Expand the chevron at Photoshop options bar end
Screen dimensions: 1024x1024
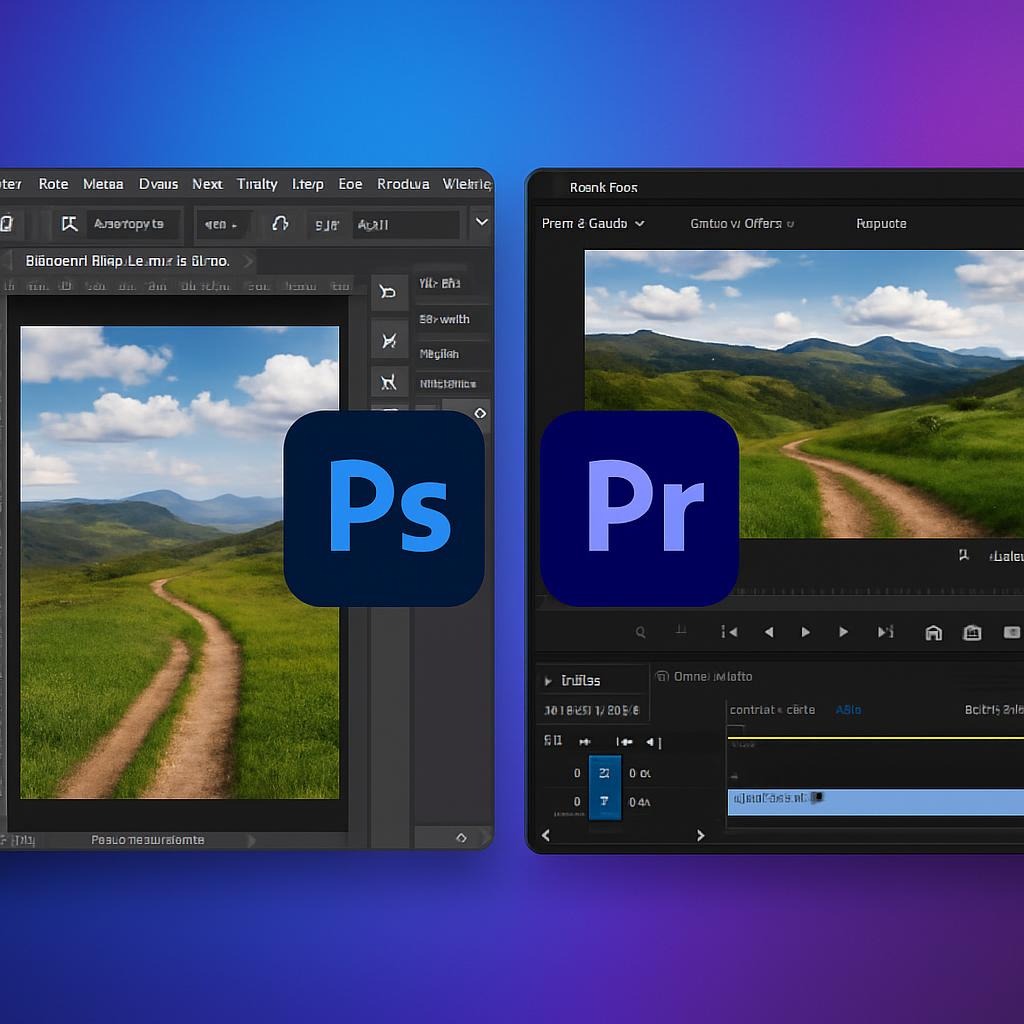click(x=481, y=222)
